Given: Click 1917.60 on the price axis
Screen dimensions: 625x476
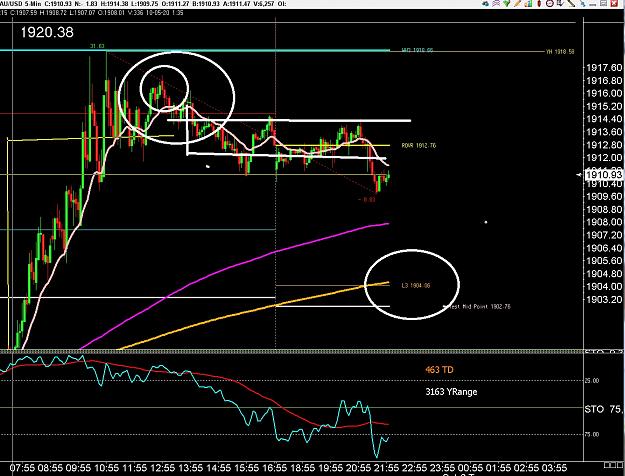Looking at the screenshot, I should click(604, 68).
